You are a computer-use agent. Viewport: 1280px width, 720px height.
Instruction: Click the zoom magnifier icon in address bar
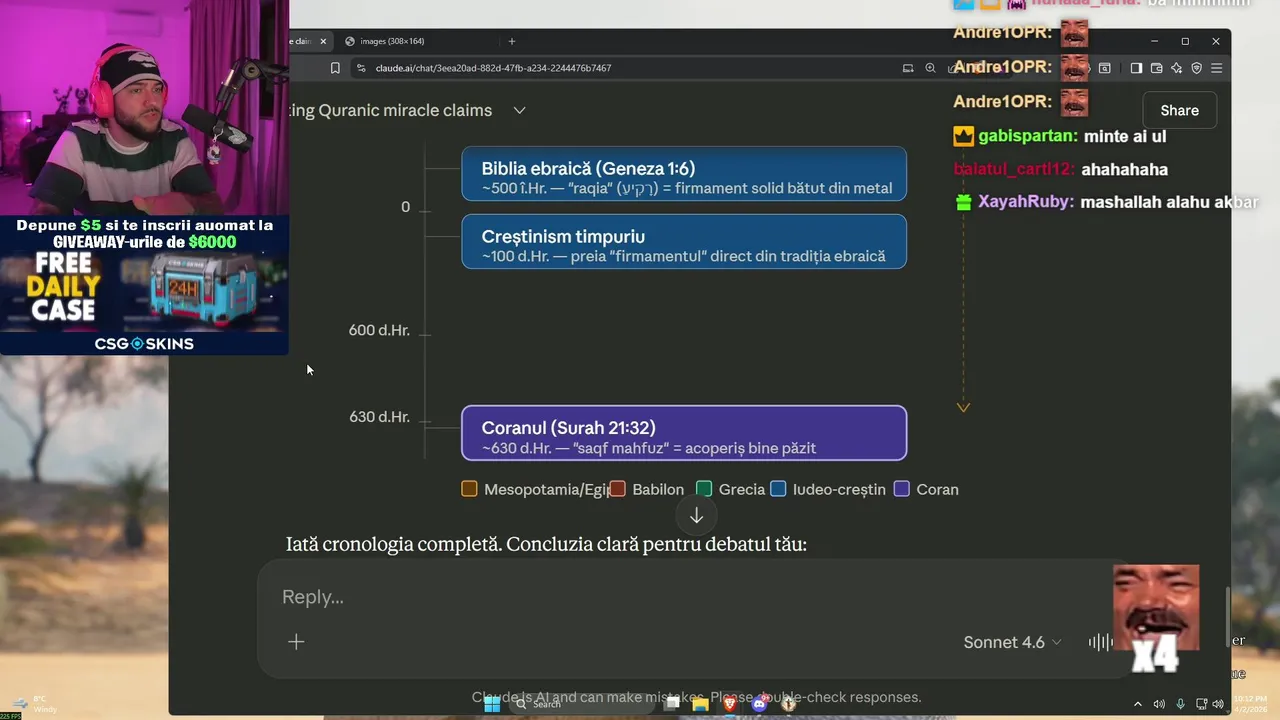[930, 68]
